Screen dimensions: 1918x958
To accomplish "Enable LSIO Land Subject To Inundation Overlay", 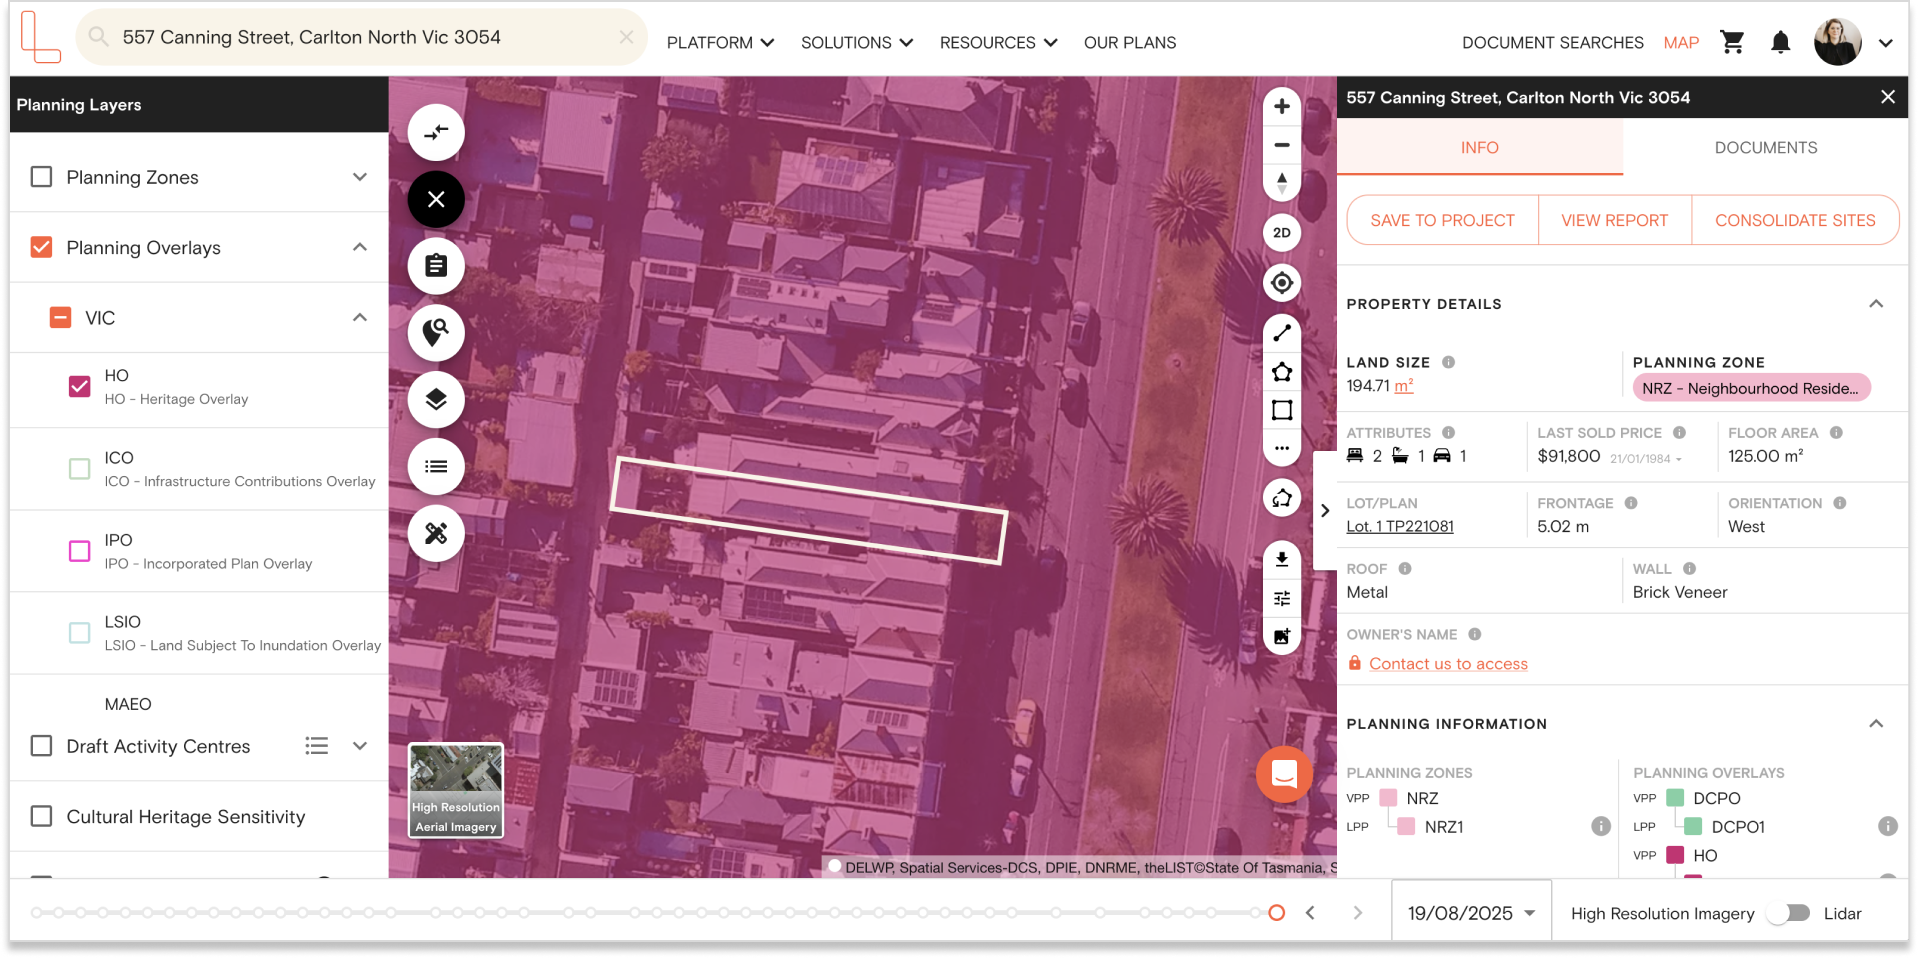I will click(79, 633).
